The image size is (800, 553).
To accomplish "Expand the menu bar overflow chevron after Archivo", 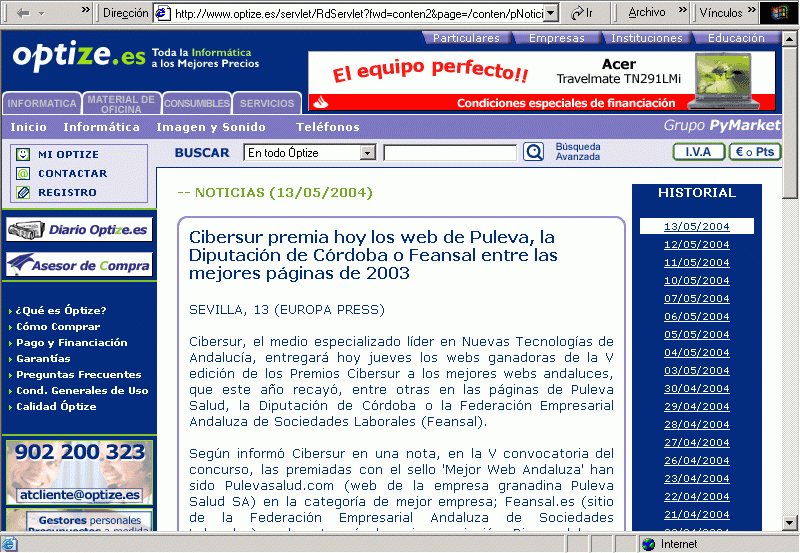I will coord(682,10).
